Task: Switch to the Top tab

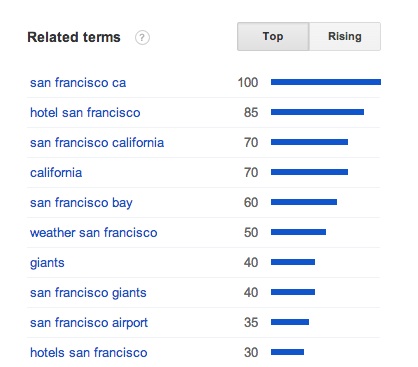Action: pyautogui.click(x=273, y=36)
